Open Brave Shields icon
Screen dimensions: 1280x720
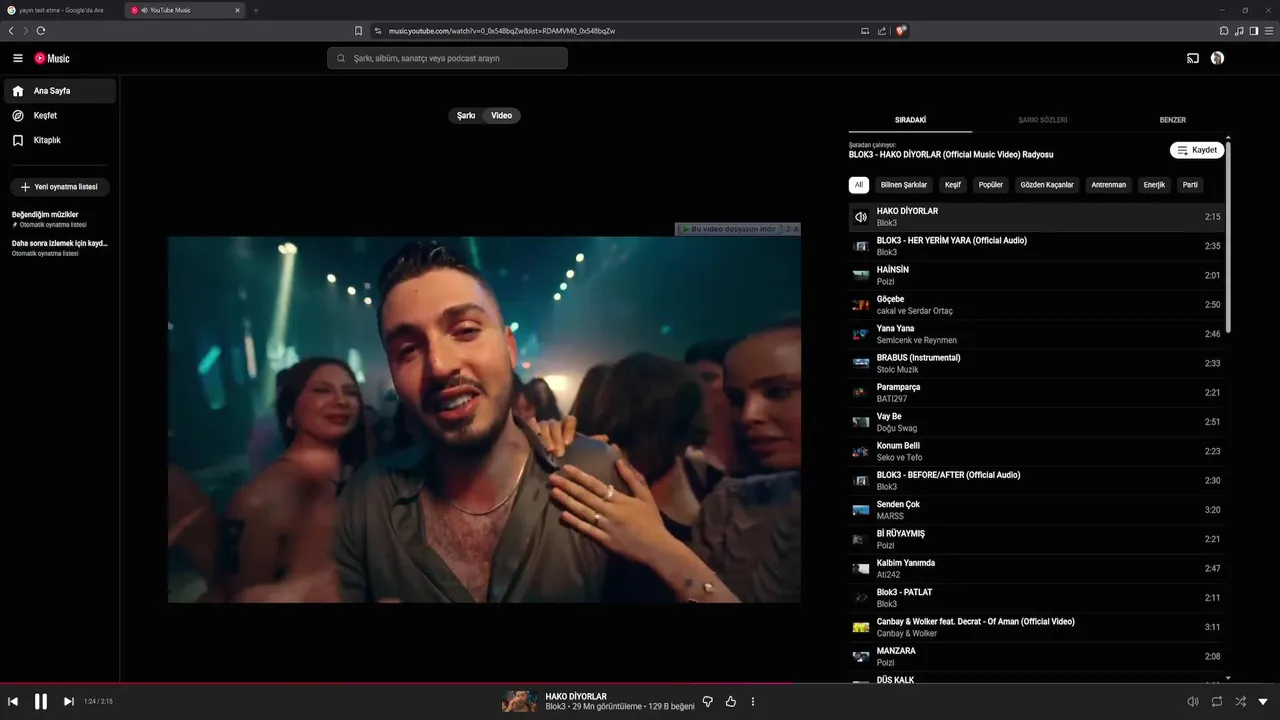pos(901,31)
